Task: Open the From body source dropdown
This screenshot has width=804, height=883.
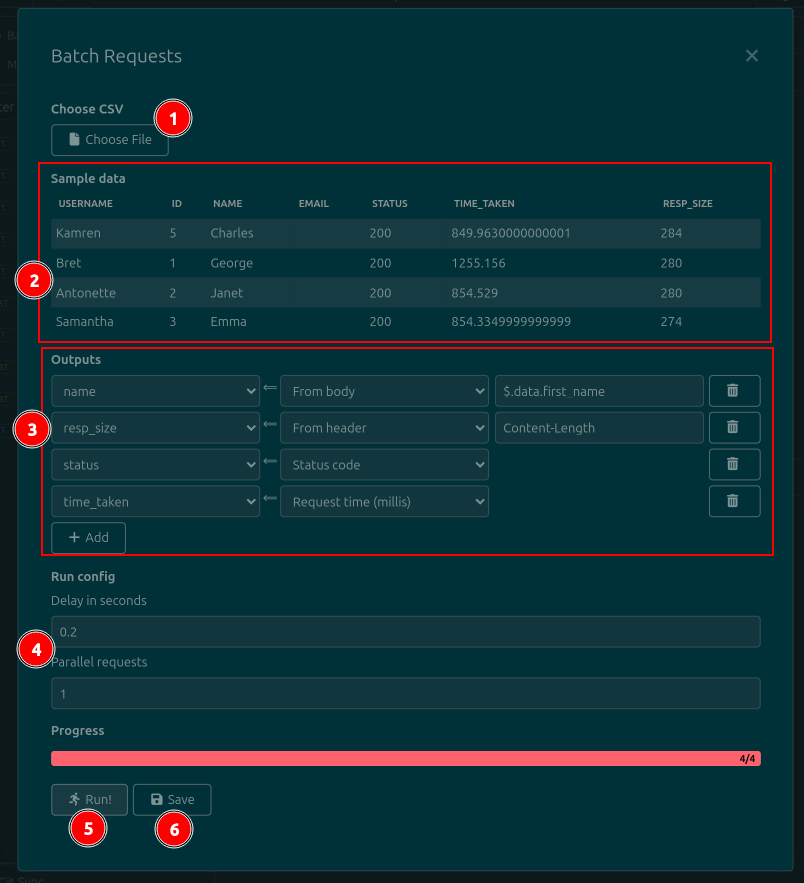Action: 384,391
